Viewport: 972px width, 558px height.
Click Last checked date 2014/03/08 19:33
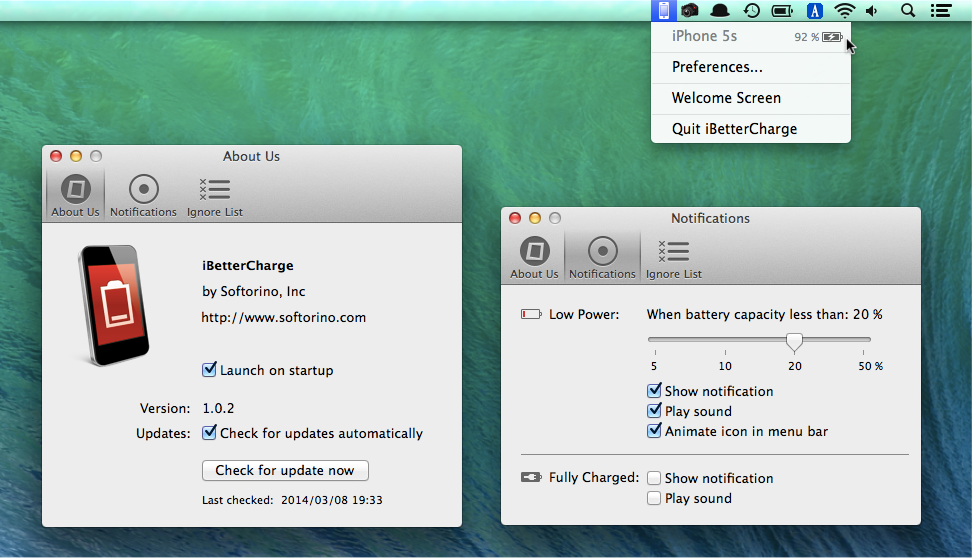pos(332,500)
